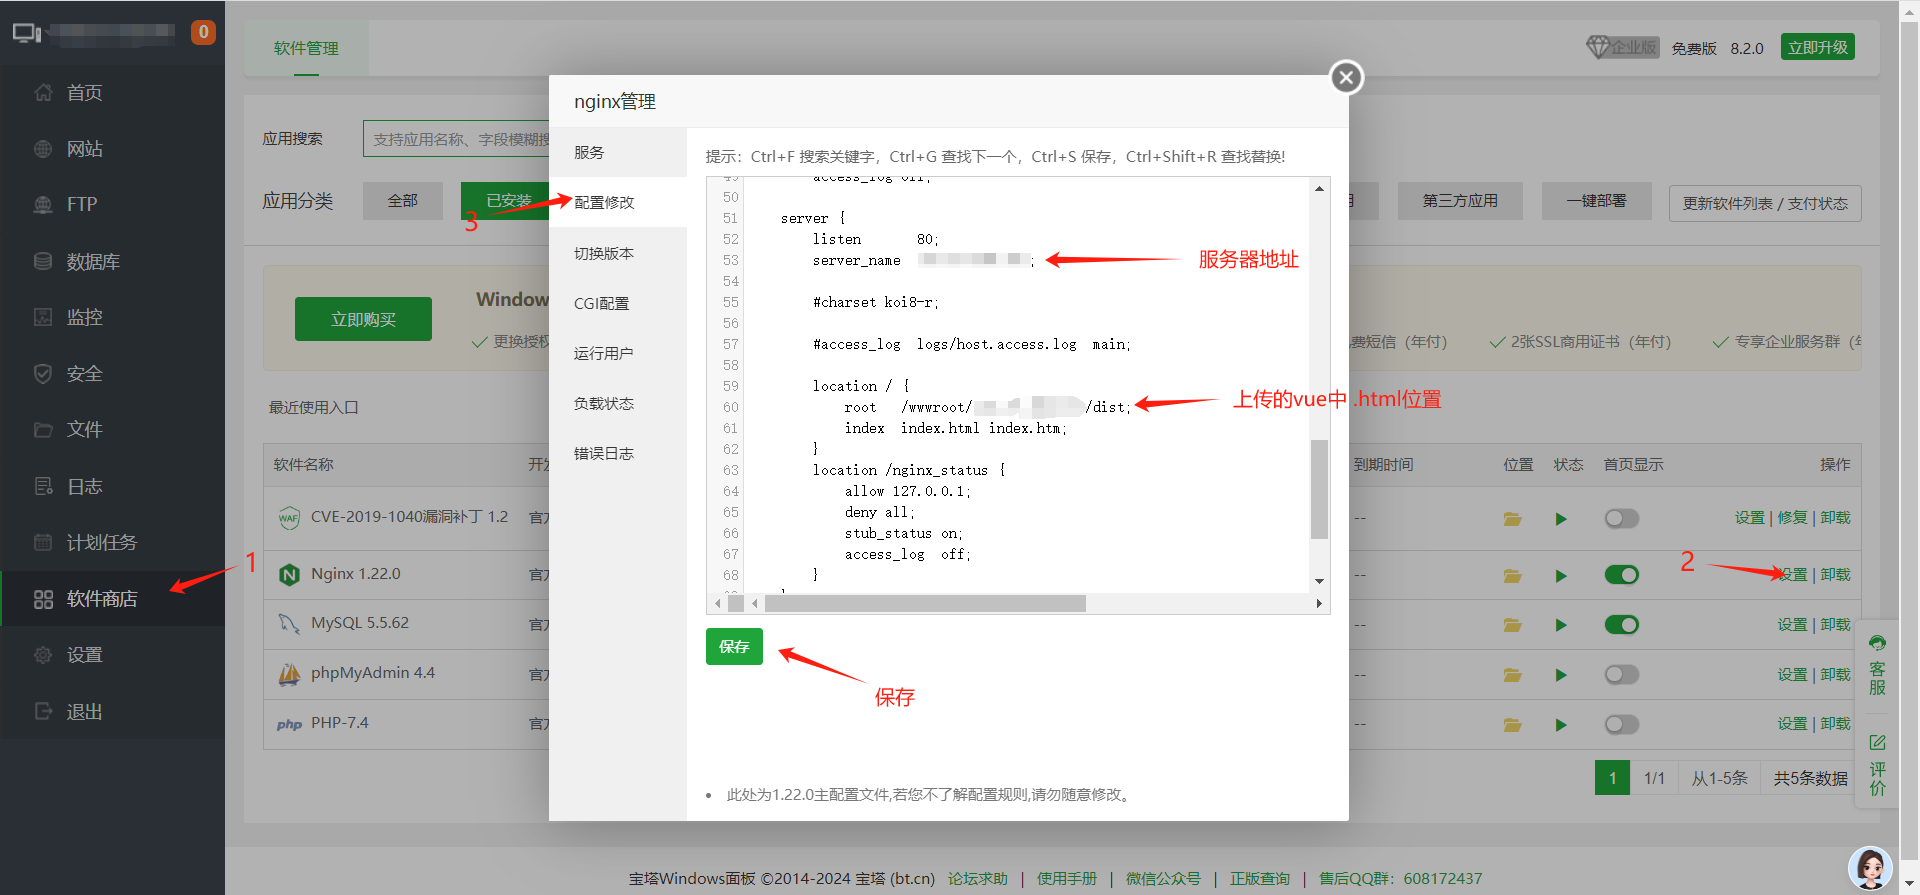
Task: Click the 计划任务 calendar icon
Action: click(43, 542)
